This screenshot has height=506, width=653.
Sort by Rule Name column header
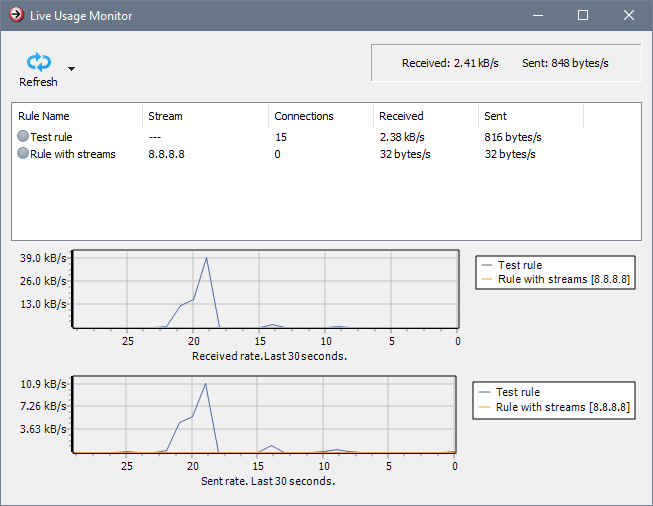coord(43,116)
